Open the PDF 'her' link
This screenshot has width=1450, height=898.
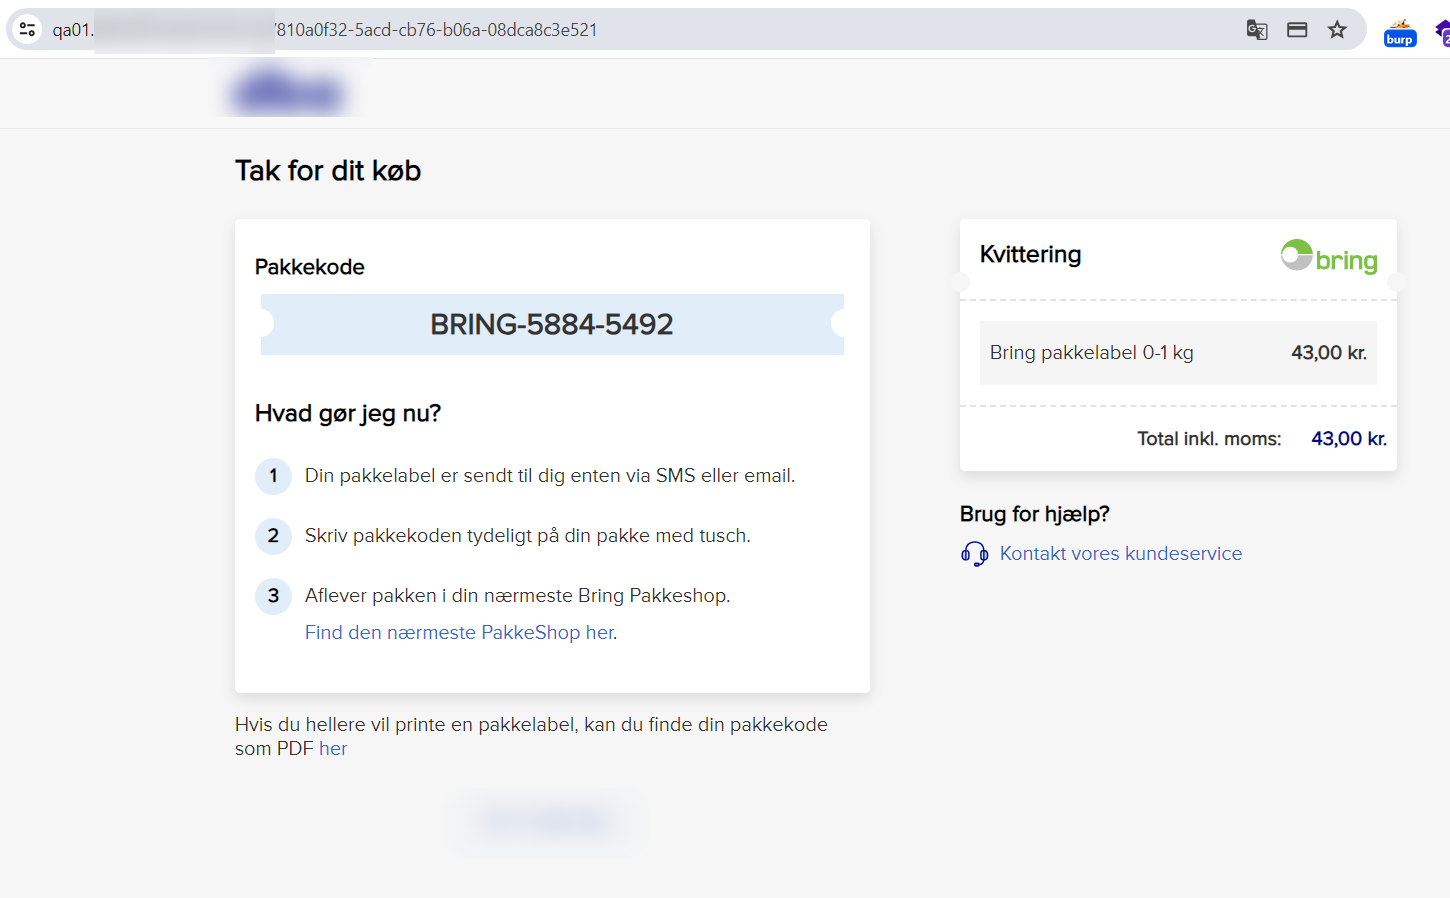click(x=333, y=749)
